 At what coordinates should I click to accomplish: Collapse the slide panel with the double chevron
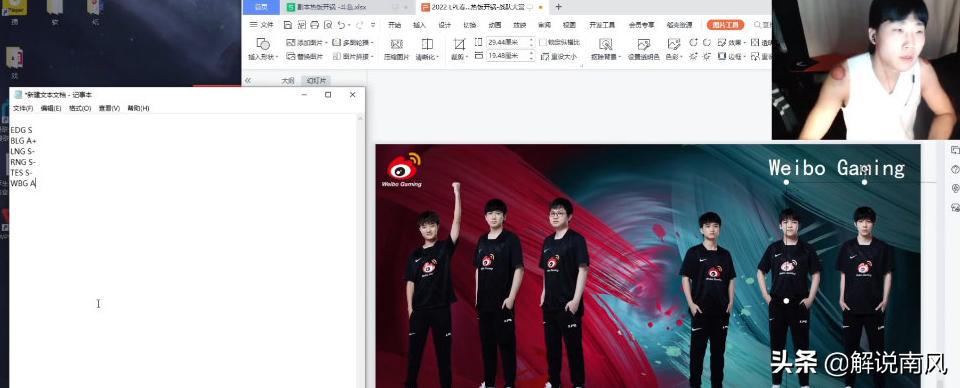[x=248, y=80]
